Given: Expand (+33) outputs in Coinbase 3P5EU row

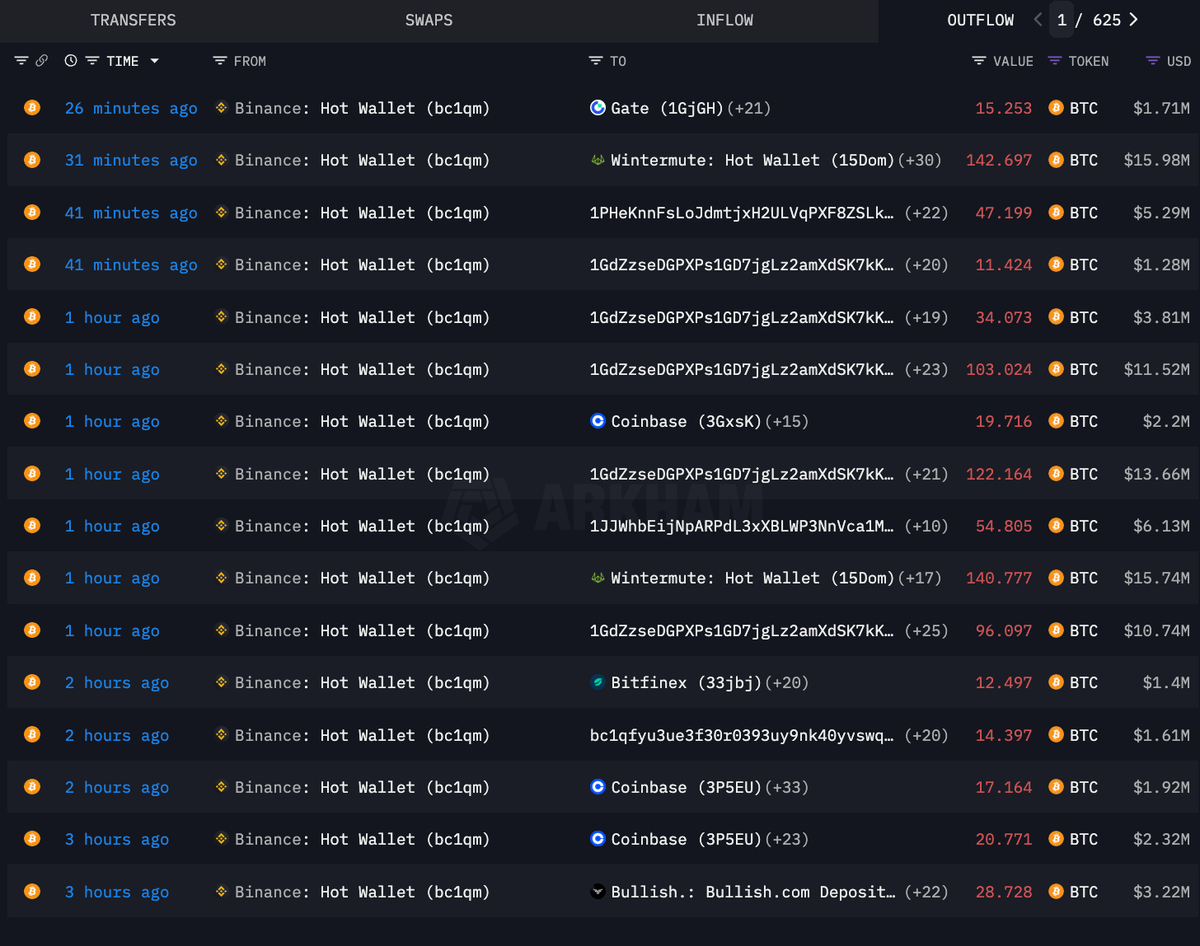Looking at the screenshot, I should click(x=787, y=787).
